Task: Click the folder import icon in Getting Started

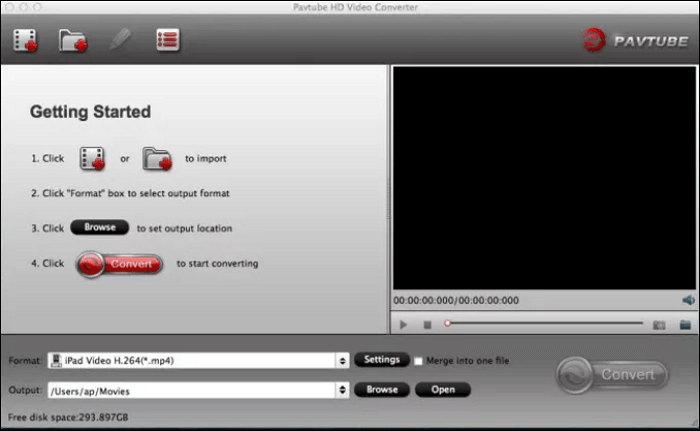Action: click(157, 159)
